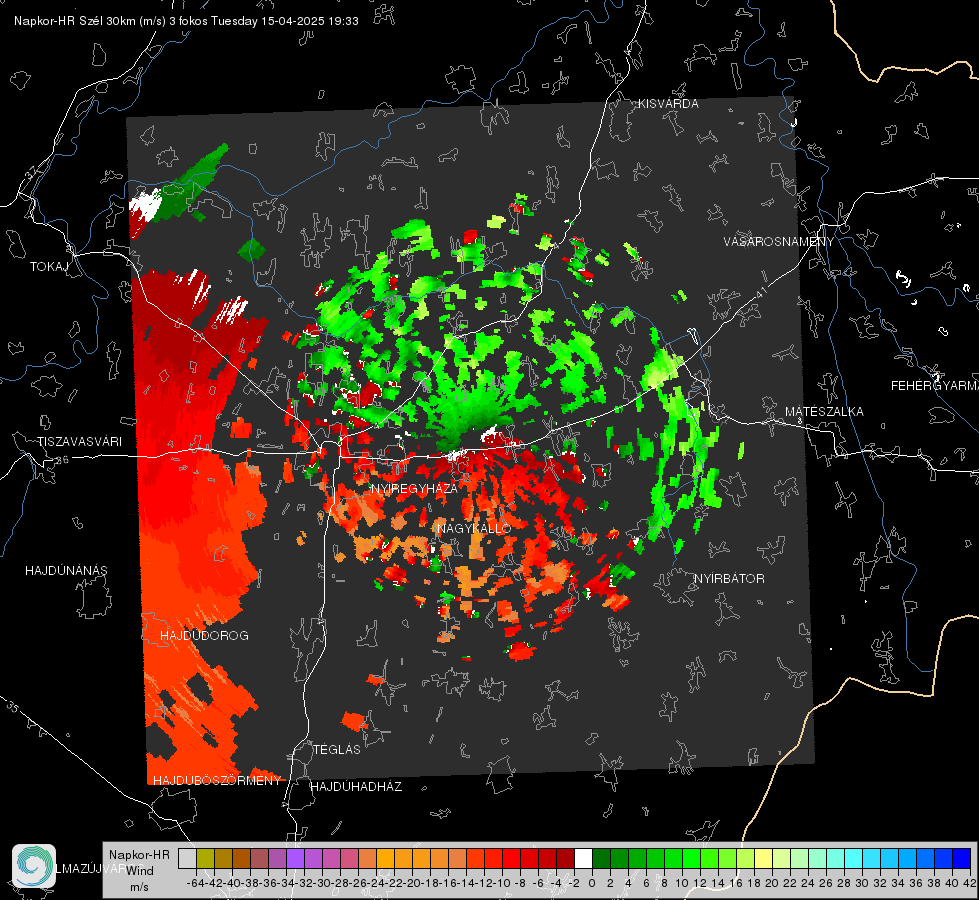Click the NYIREGYHAZA city label
Screen dimensions: 979x900
[414, 488]
